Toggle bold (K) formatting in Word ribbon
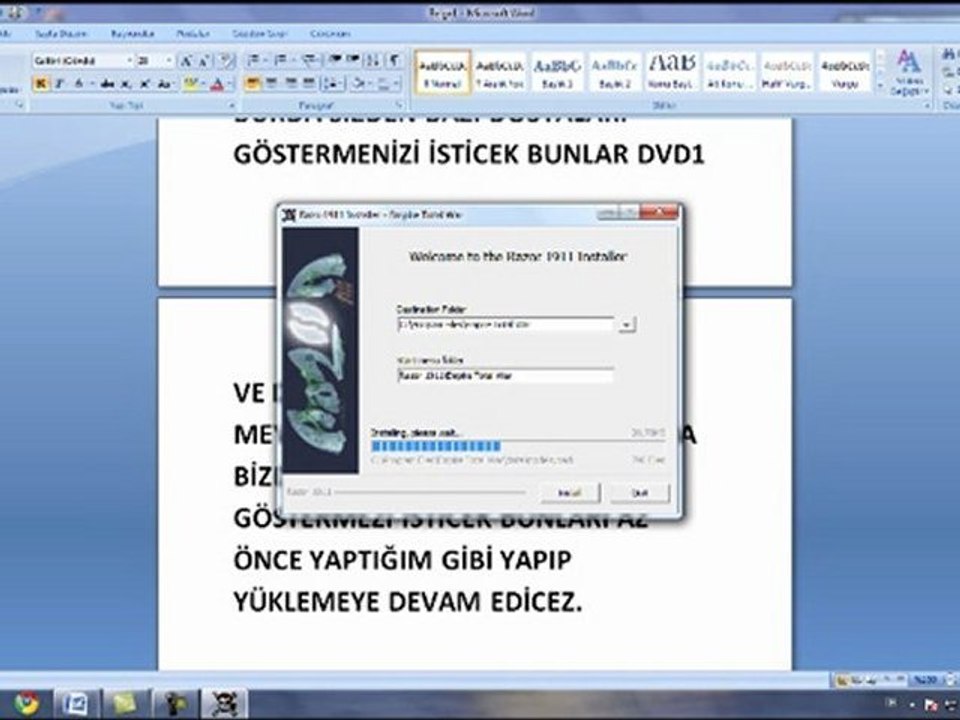 (40, 84)
